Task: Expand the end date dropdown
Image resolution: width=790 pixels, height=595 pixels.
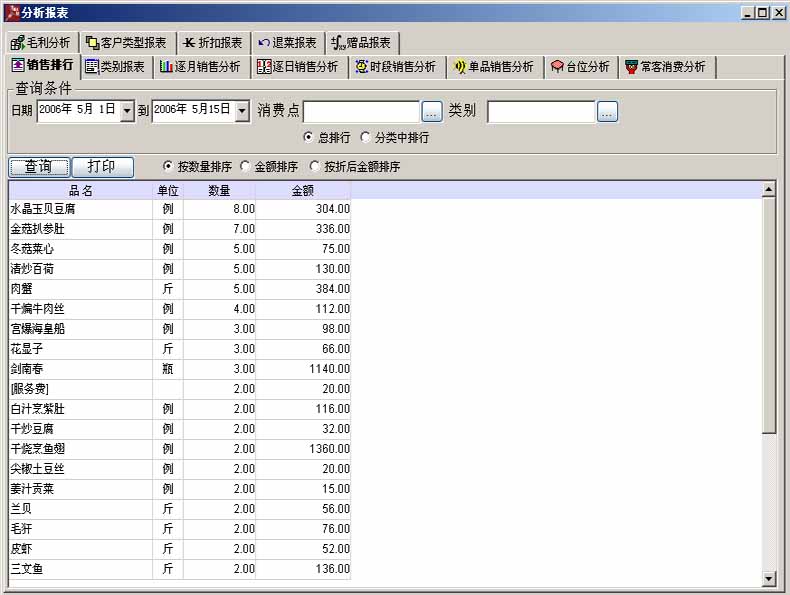Action: point(242,112)
